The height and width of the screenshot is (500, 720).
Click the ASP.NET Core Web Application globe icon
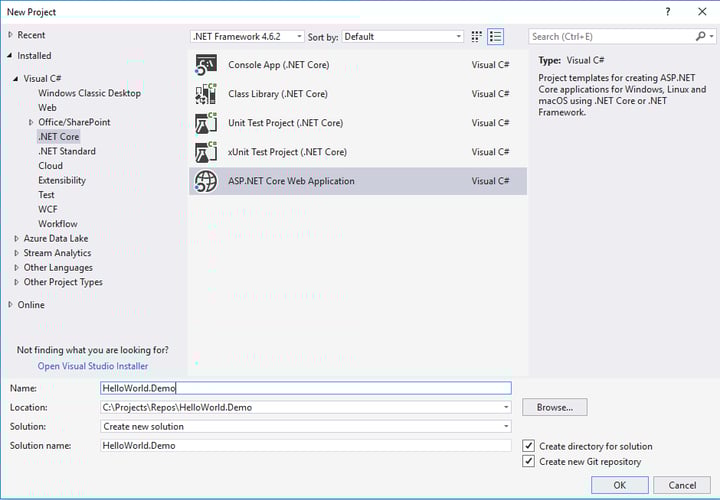click(206, 181)
